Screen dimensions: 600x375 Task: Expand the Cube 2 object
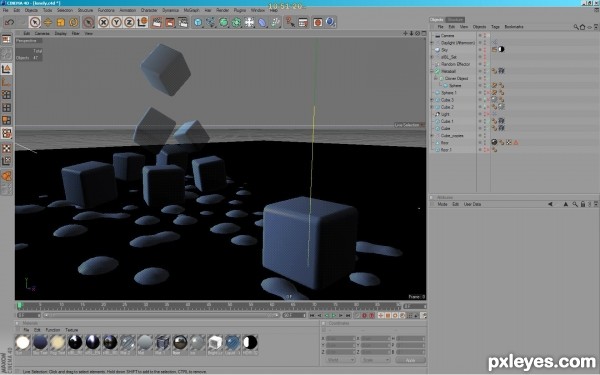coord(432,107)
